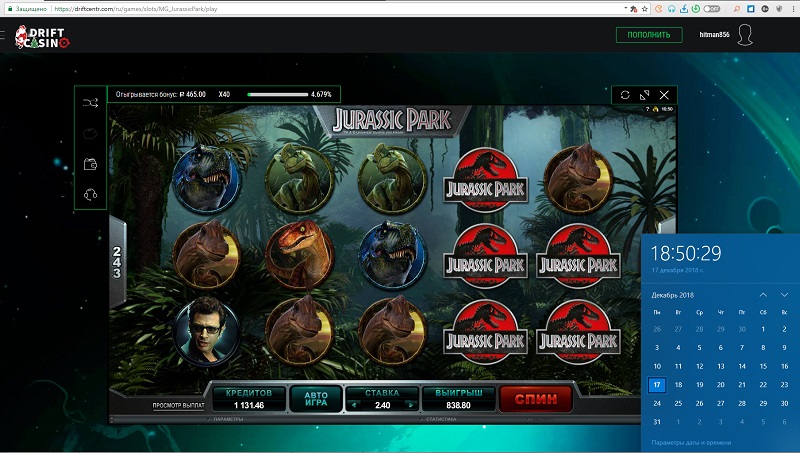Click the Jurassic Park title logo

tap(392, 121)
